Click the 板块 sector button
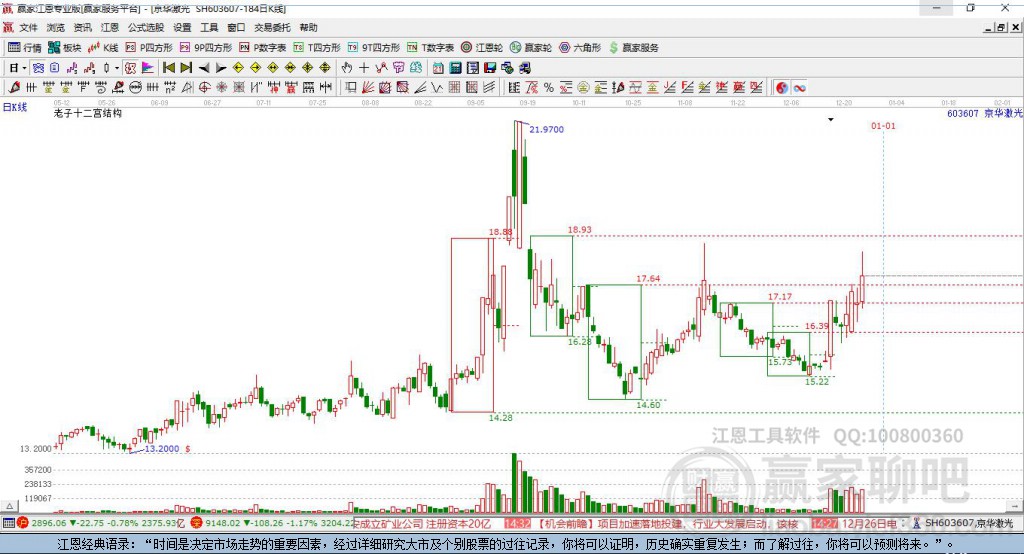Screen dimensions: 1024x554 65,48
